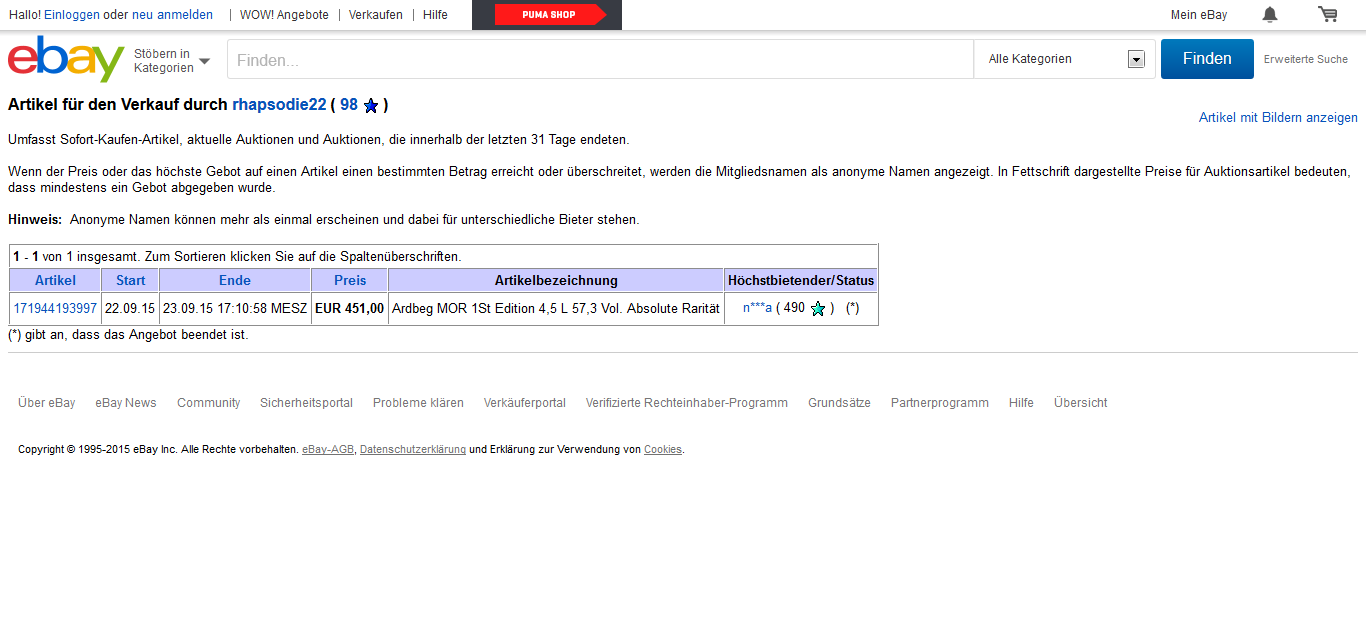The image size is (1366, 634).
Task: Click the Höchstbietender/Status column header
Action: click(x=801, y=280)
